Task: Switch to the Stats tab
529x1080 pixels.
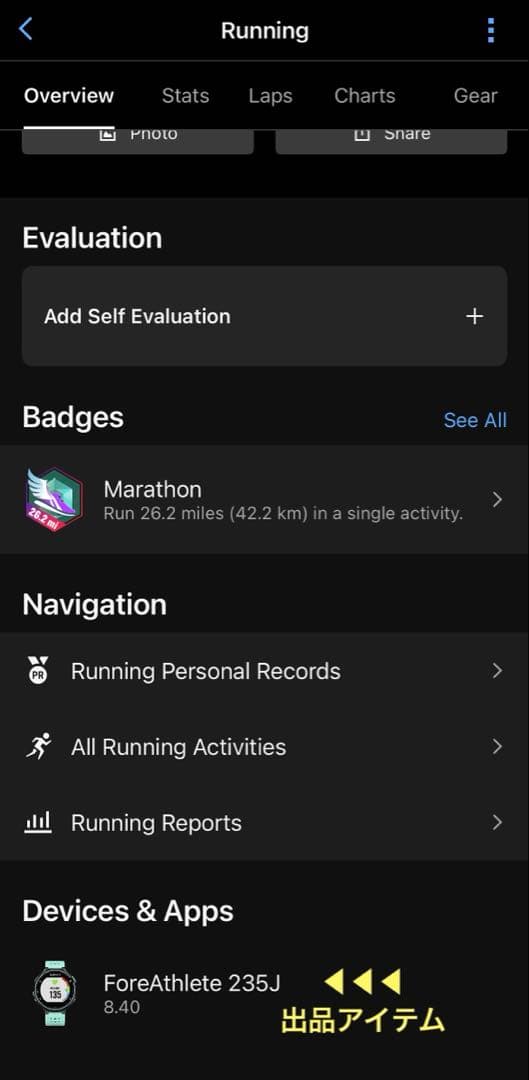Action: coord(185,96)
